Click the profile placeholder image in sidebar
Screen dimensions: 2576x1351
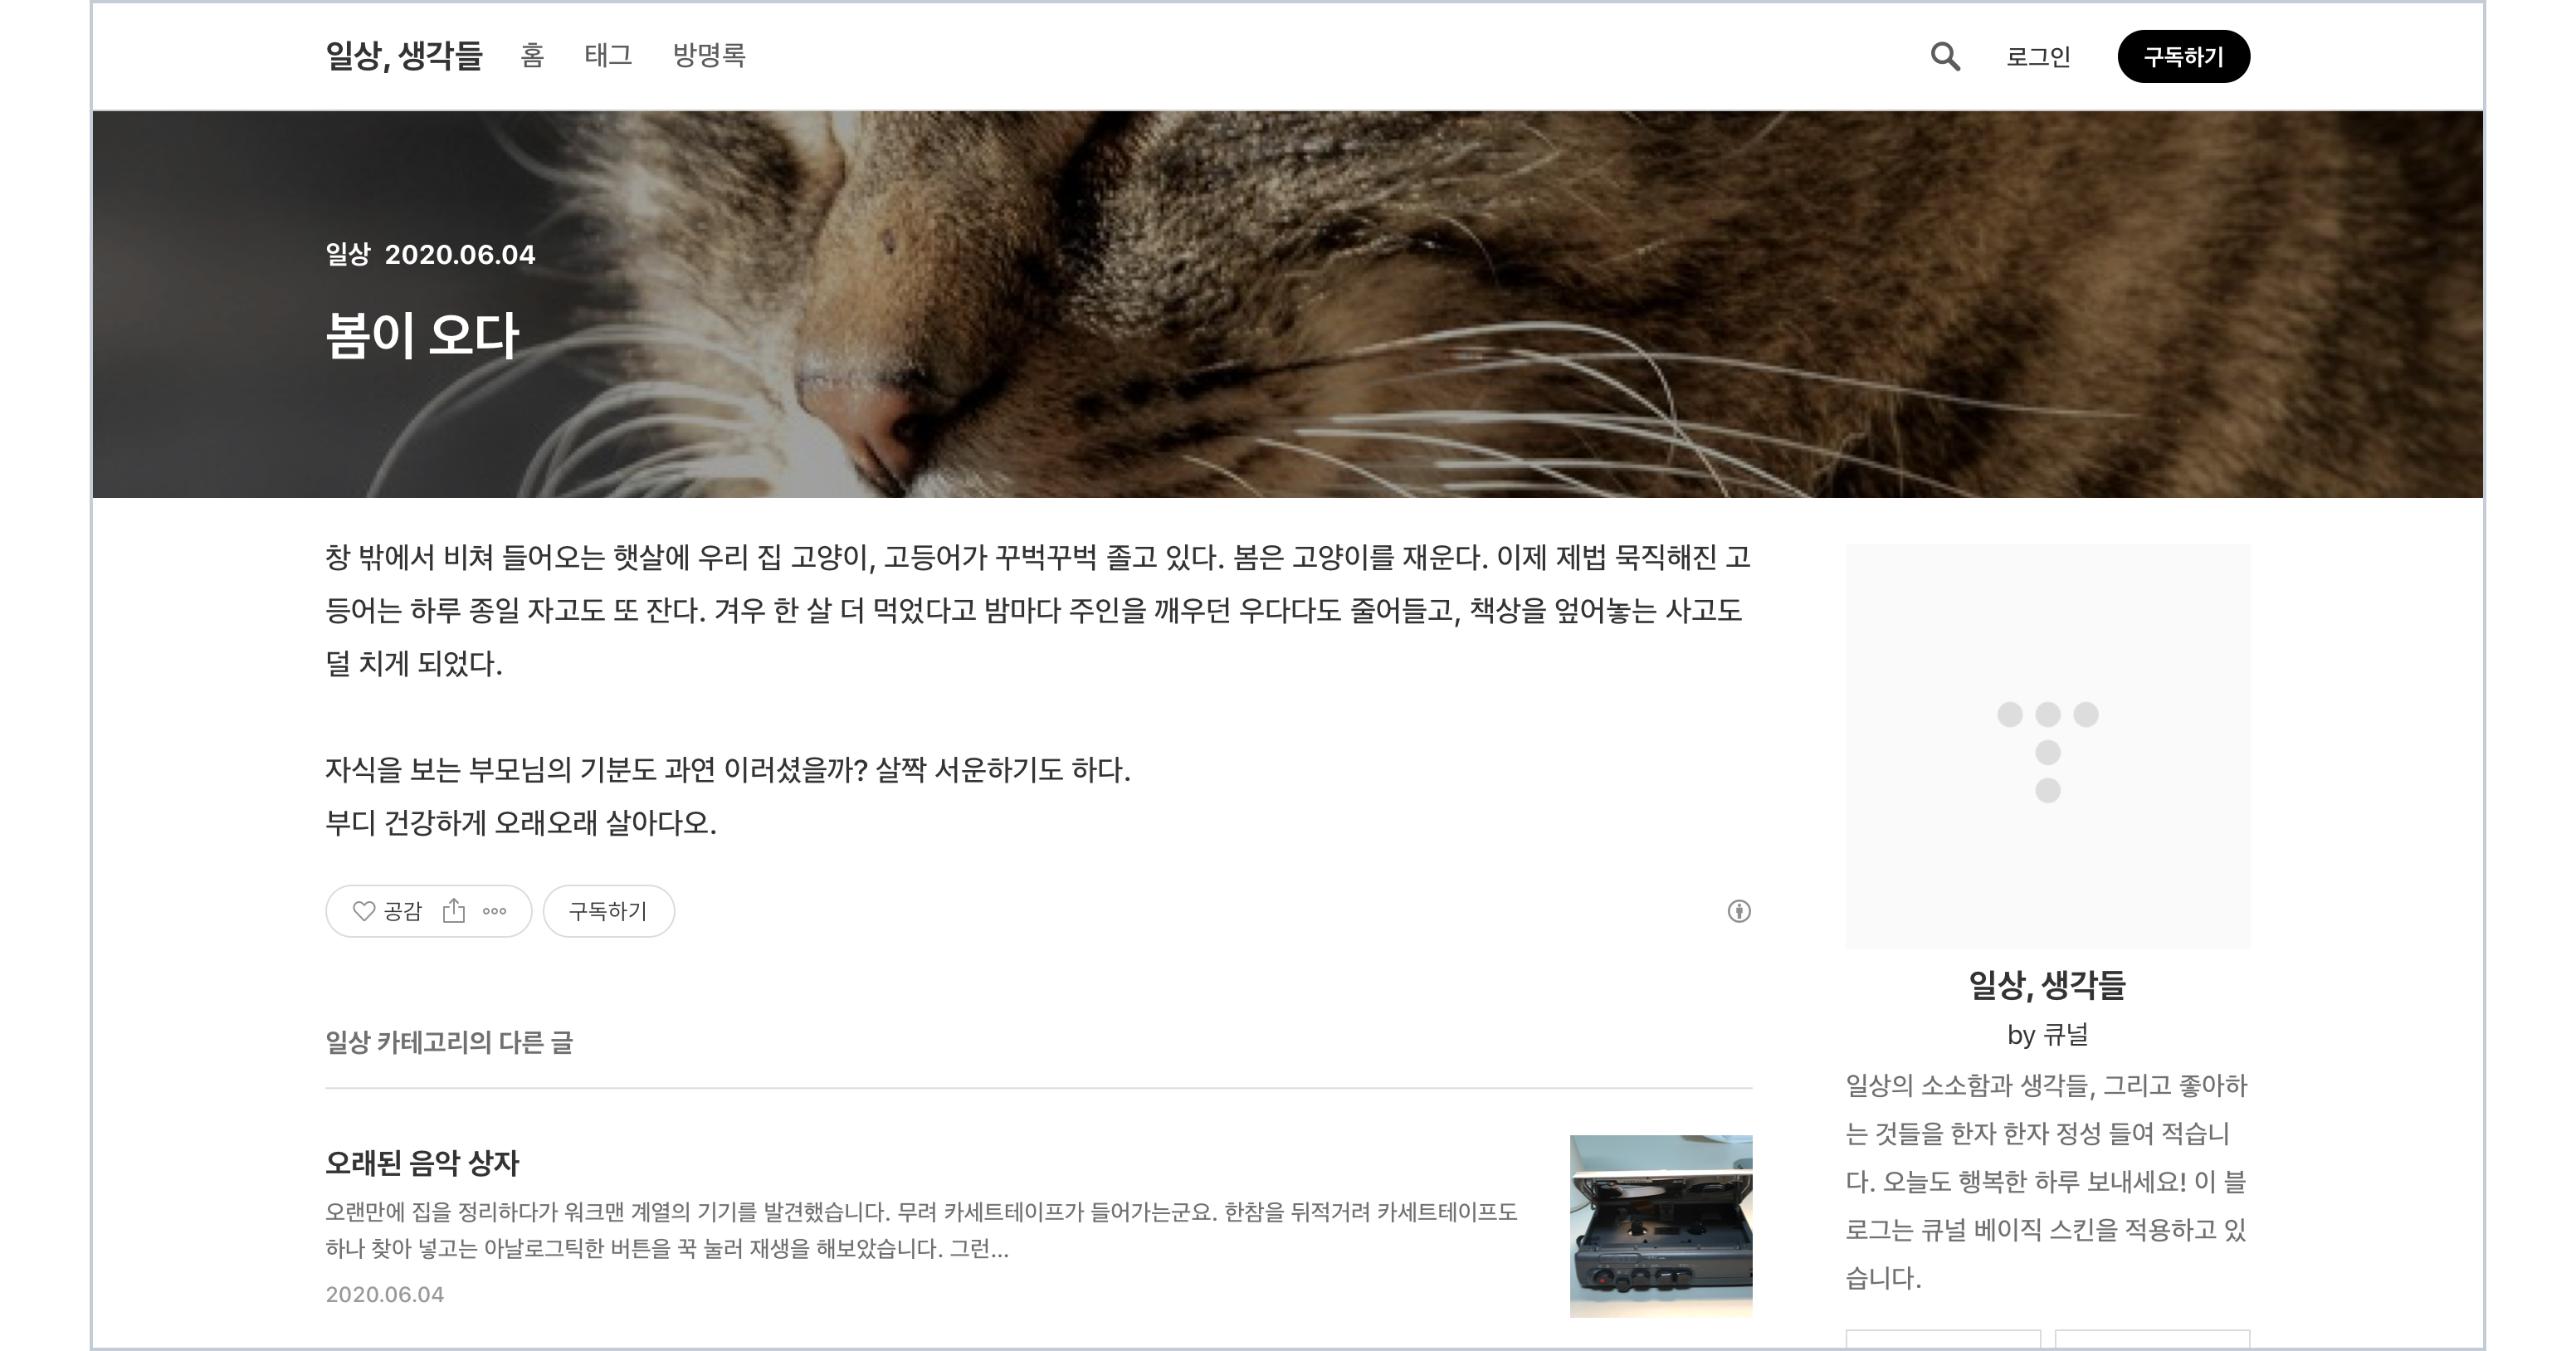[x=2047, y=746]
